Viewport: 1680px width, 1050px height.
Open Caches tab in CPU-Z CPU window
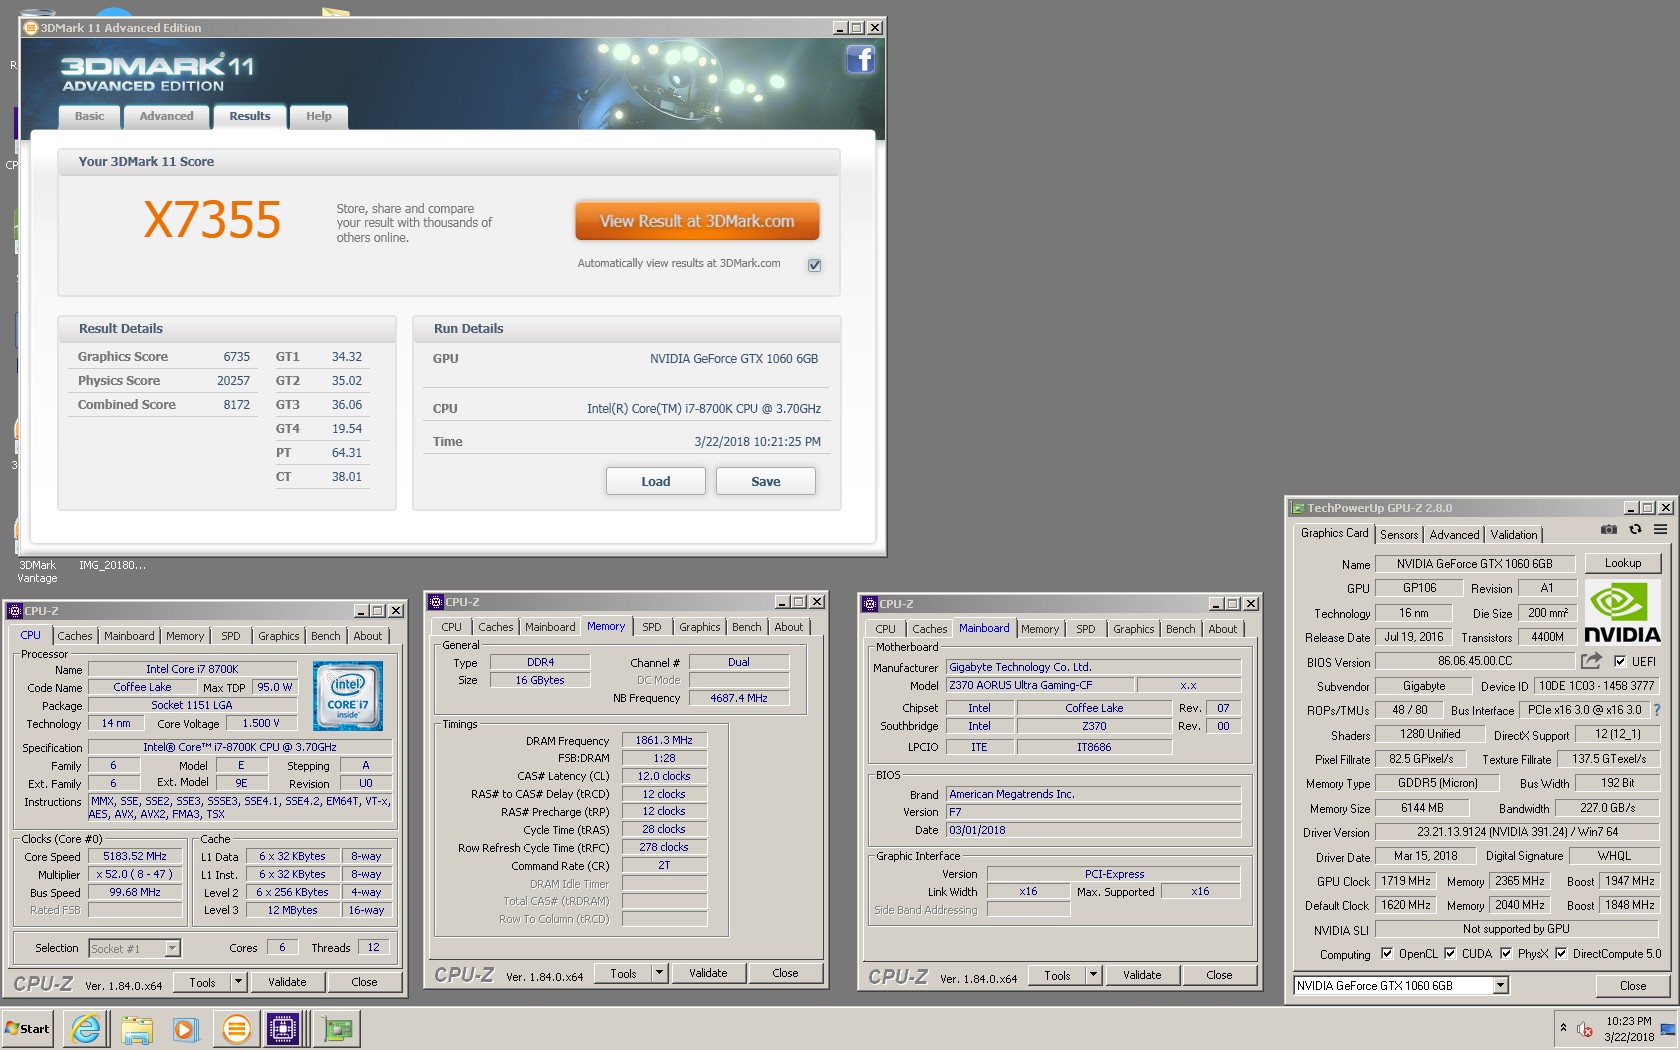click(x=75, y=636)
